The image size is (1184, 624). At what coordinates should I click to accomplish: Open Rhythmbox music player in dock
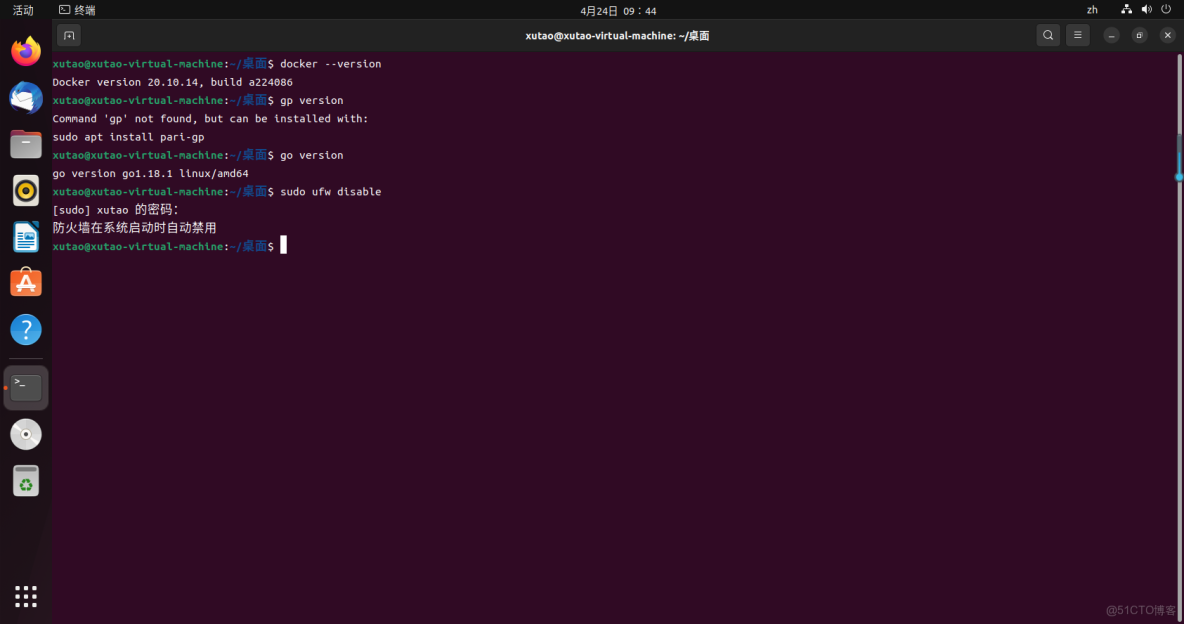coord(26,190)
